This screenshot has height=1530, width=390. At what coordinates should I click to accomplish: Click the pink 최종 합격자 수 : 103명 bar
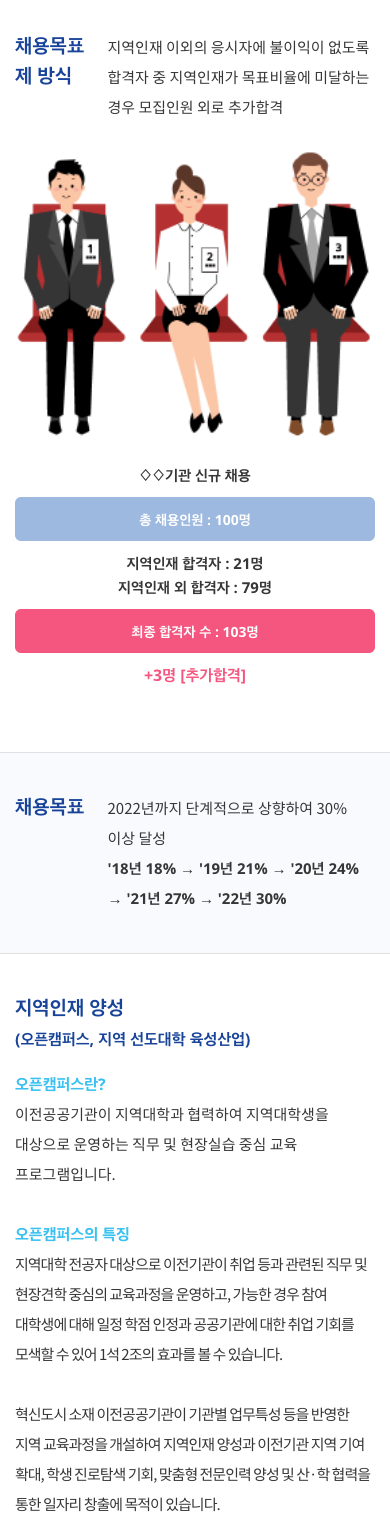tap(195, 631)
